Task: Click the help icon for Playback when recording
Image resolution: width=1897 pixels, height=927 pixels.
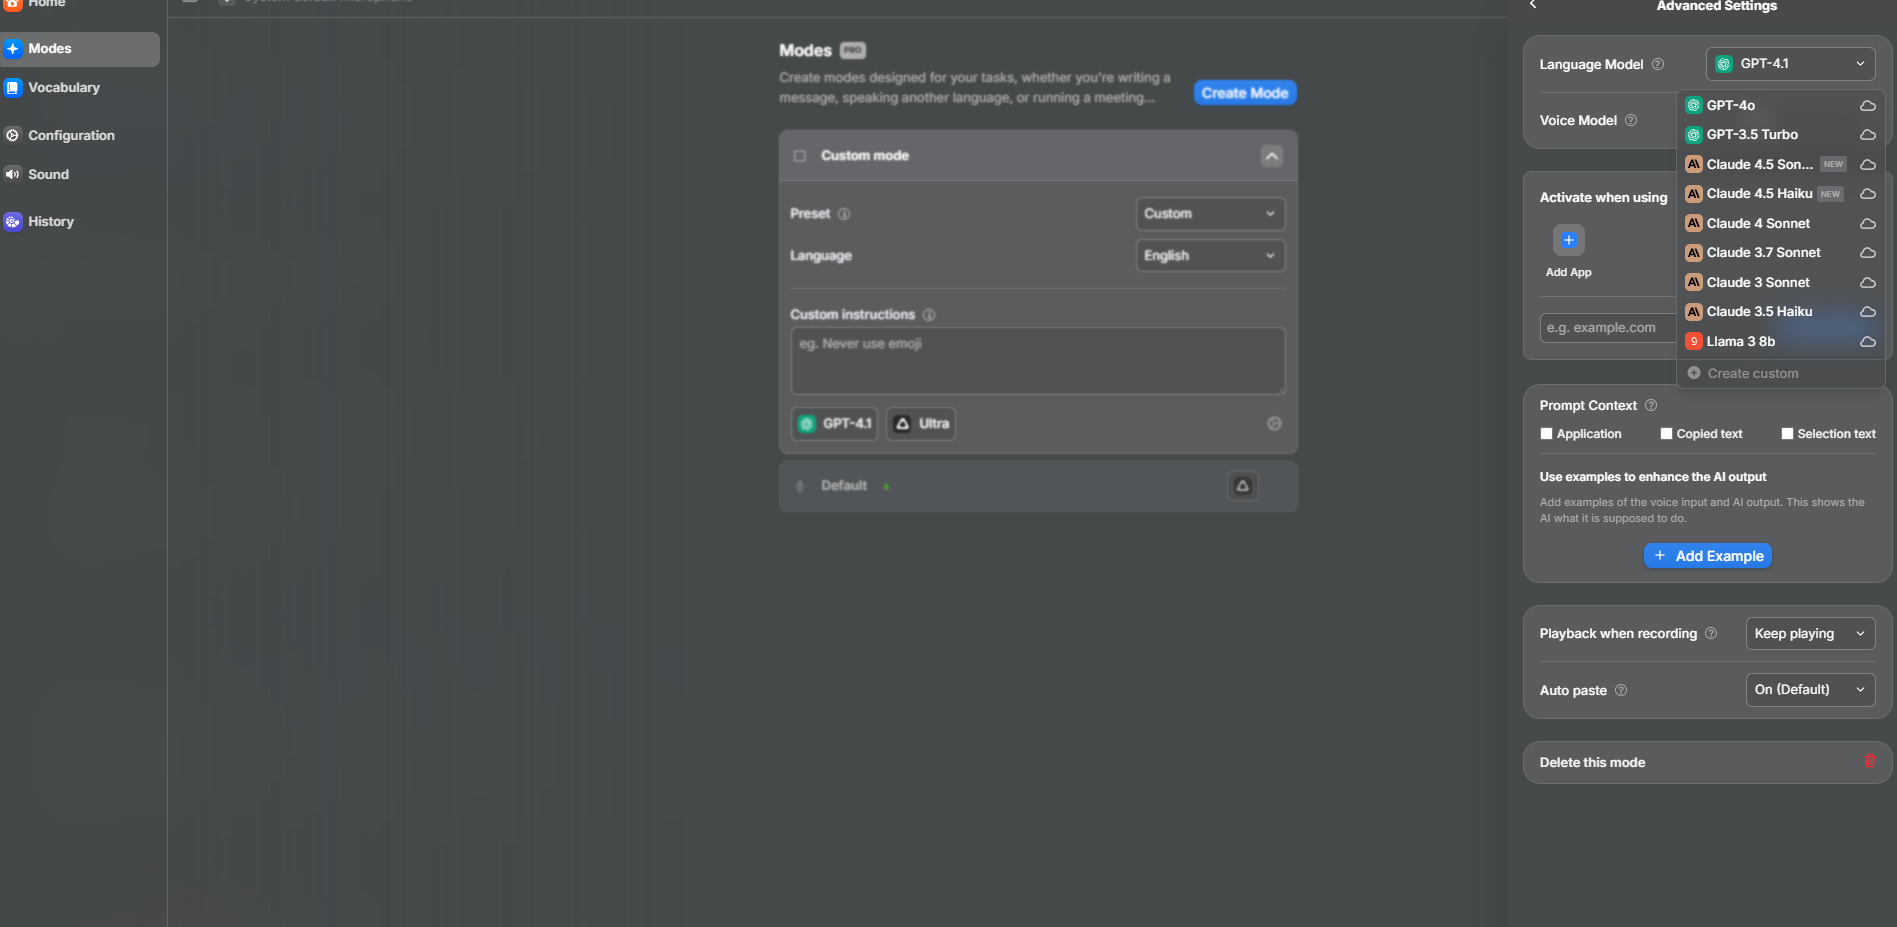Action: [x=1711, y=633]
